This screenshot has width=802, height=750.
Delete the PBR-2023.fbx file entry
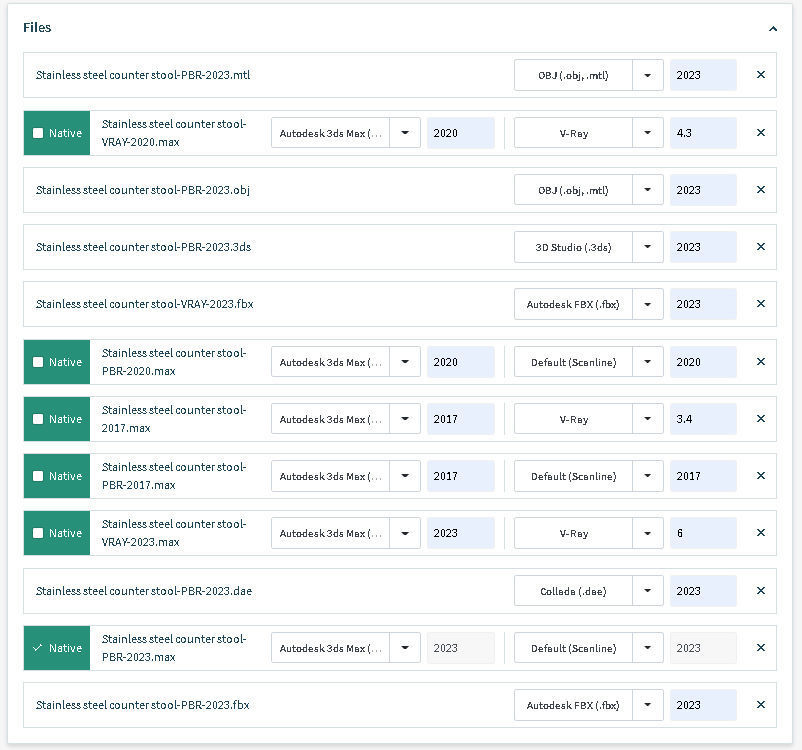point(760,705)
